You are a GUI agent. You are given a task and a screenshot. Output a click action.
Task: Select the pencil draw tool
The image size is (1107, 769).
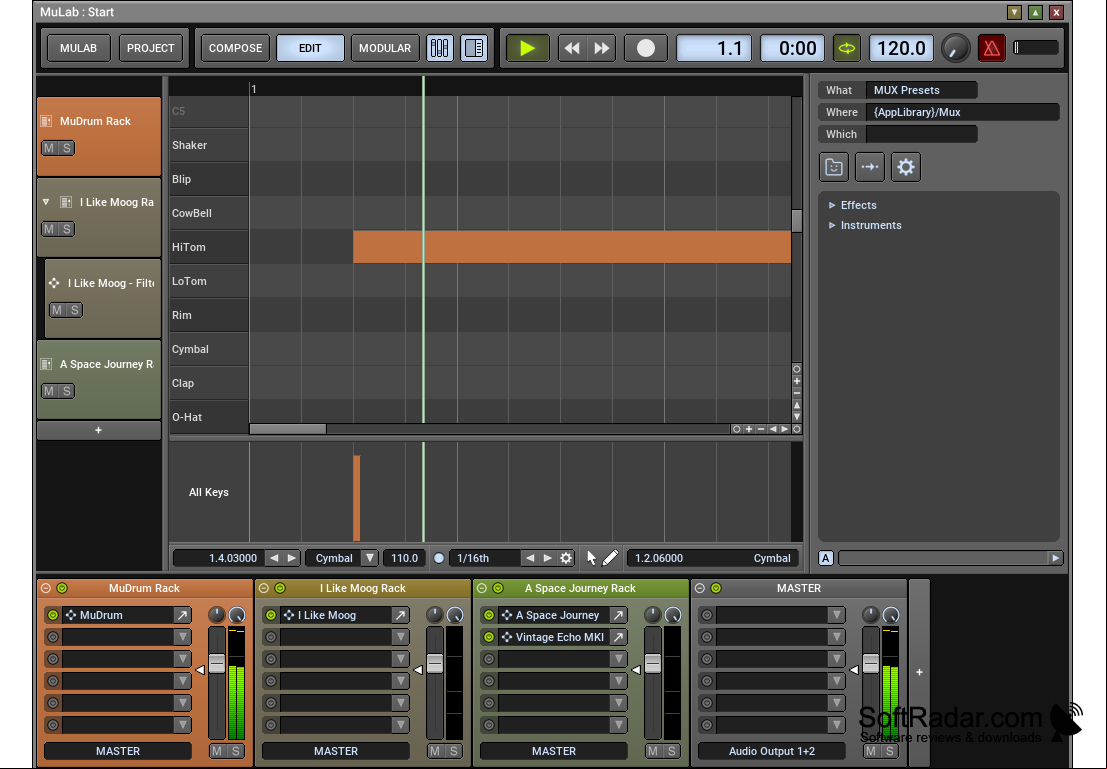(610, 558)
